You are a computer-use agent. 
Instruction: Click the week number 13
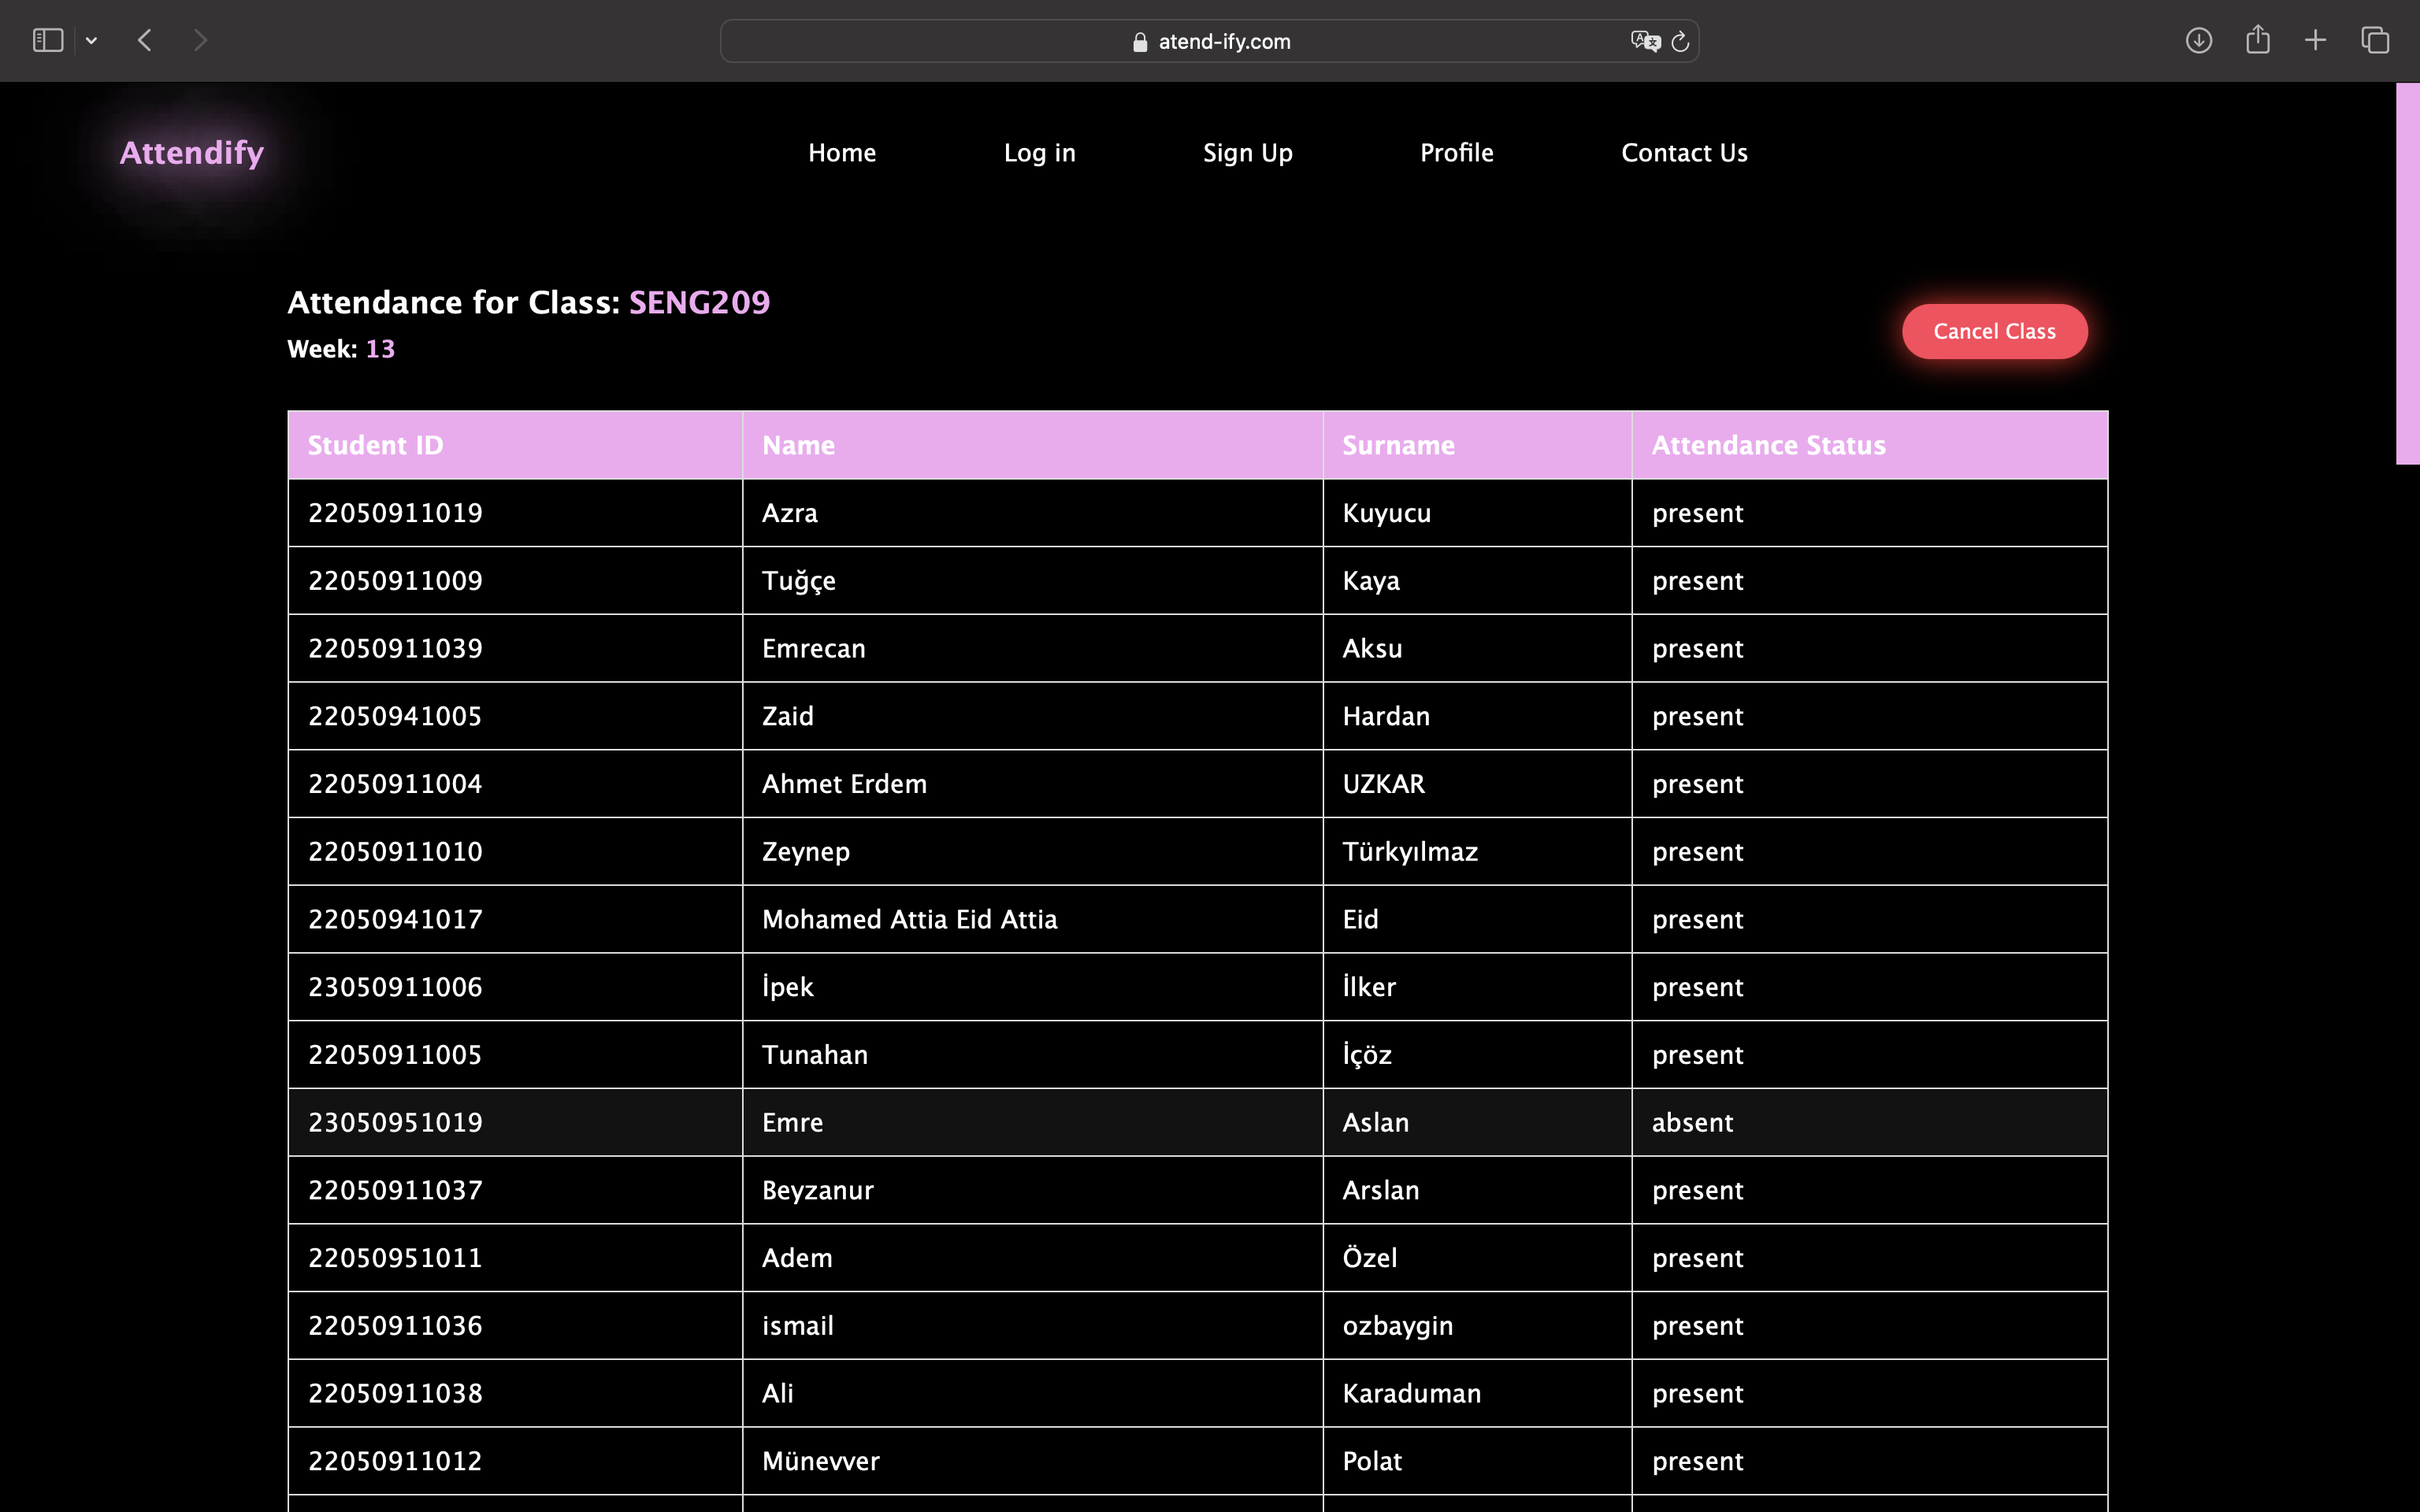[380, 349]
